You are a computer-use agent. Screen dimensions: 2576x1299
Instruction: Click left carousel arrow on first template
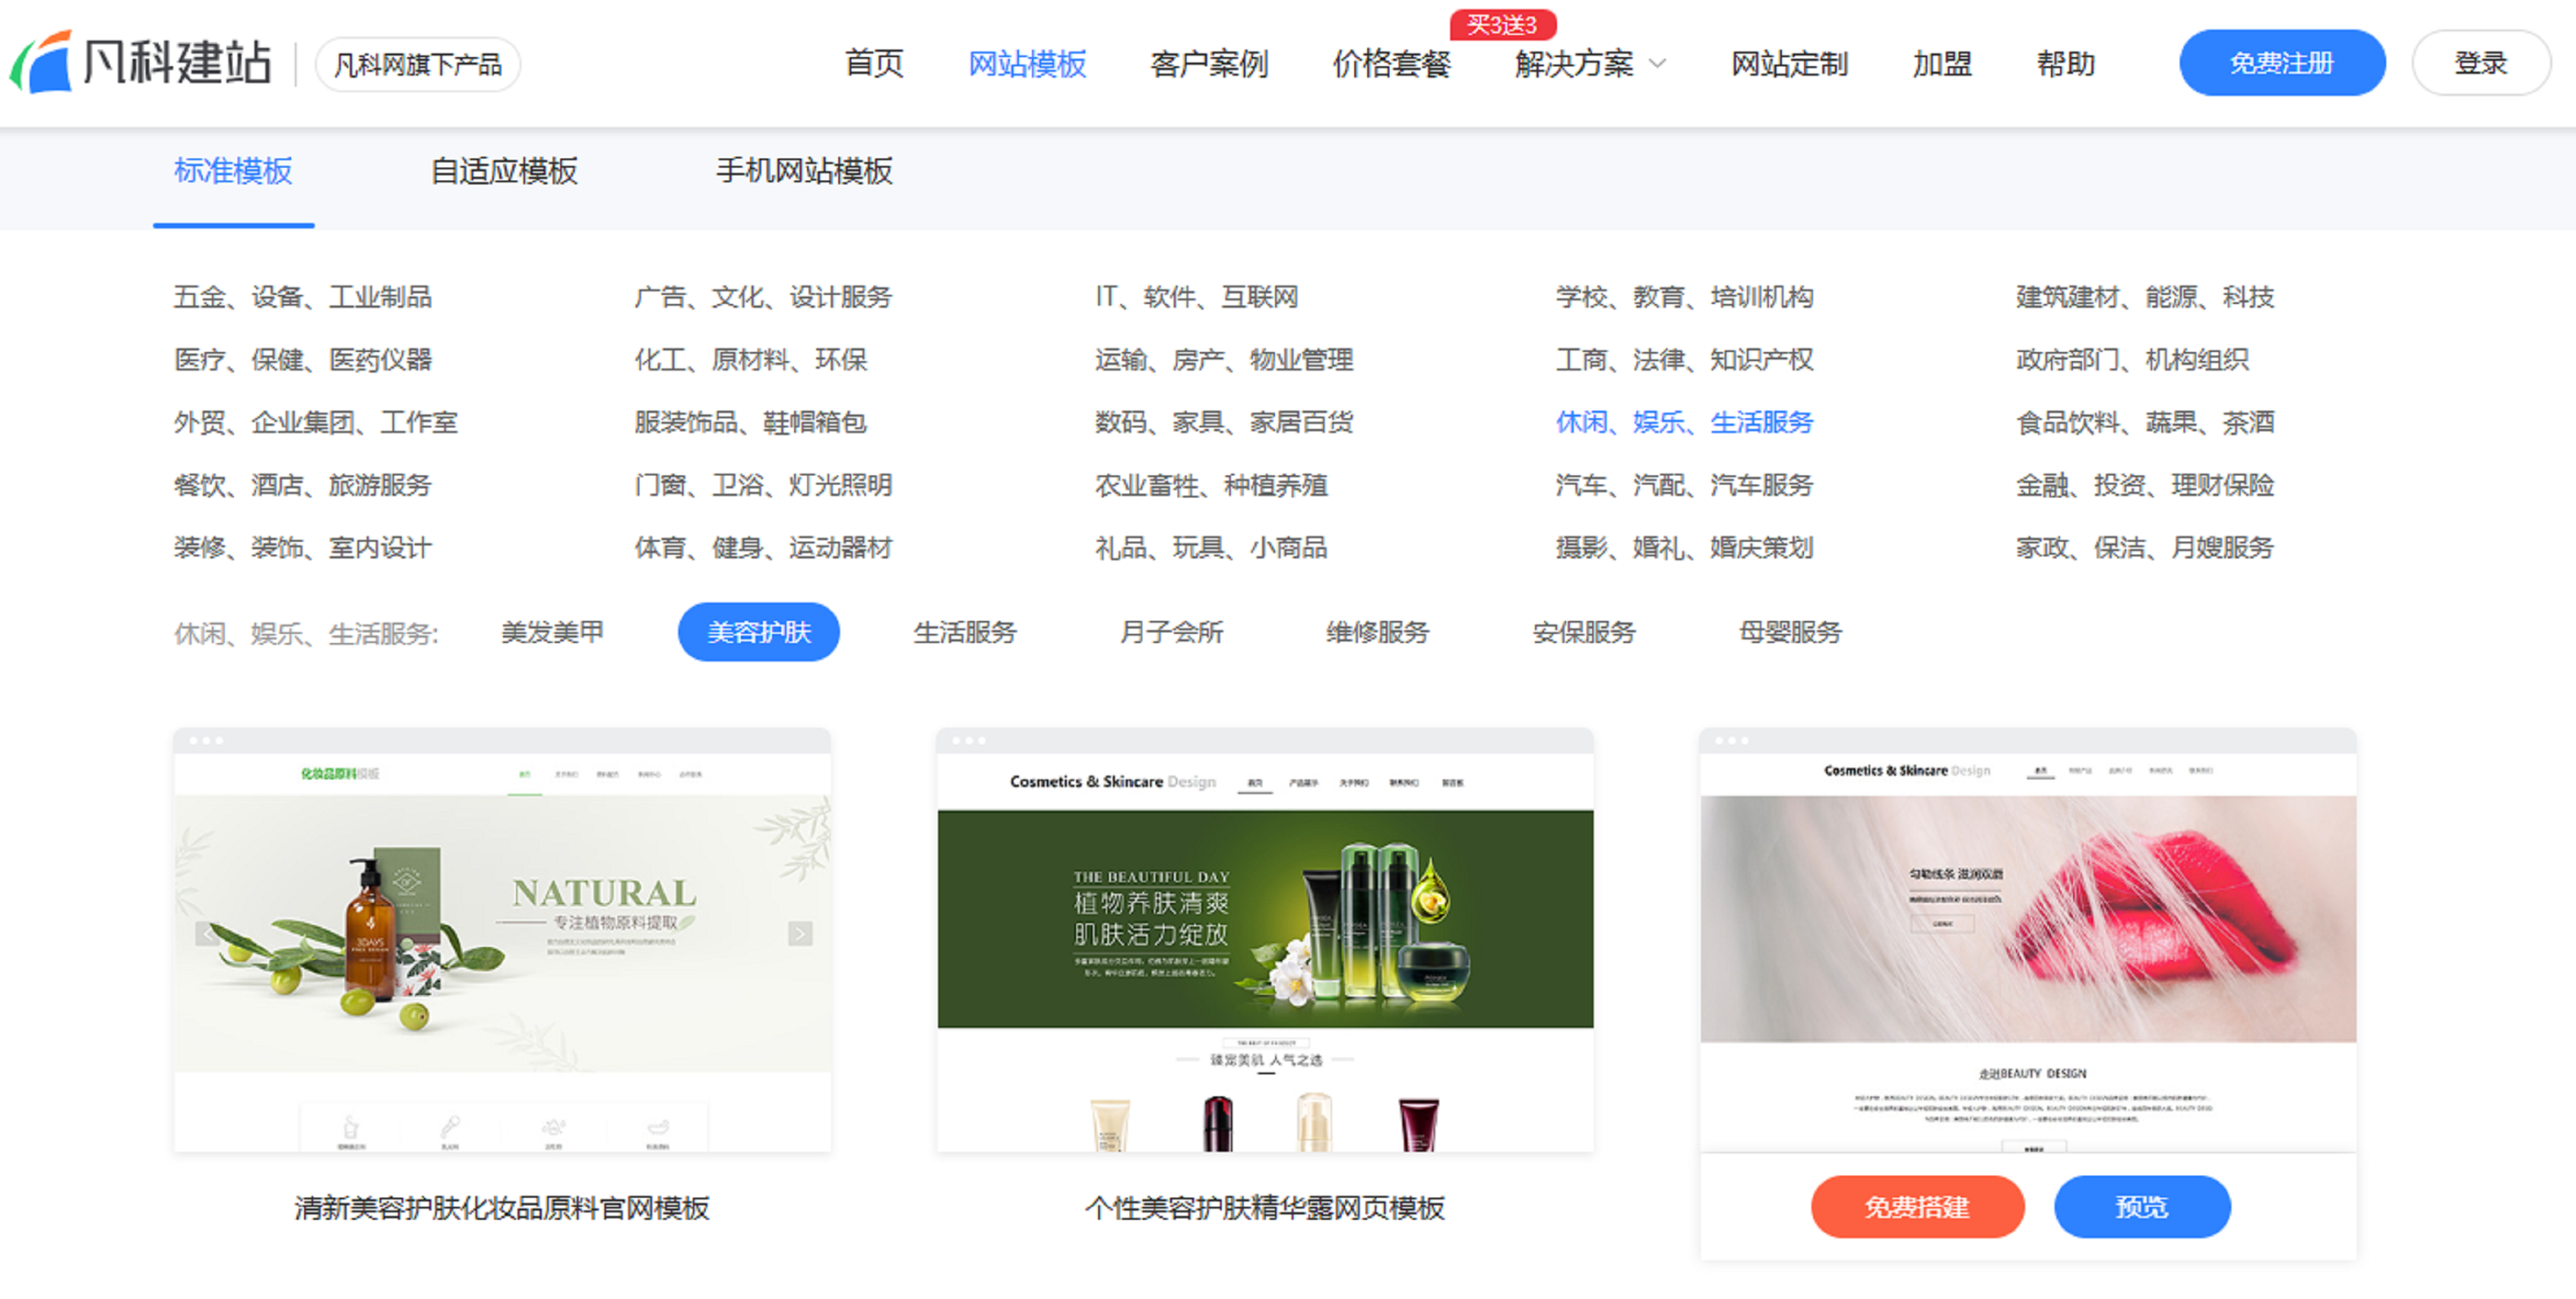click(x=207, y=934)
